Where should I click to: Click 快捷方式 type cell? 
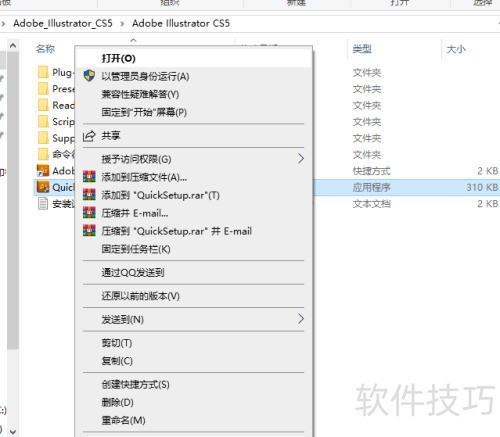tap(371, 171)
